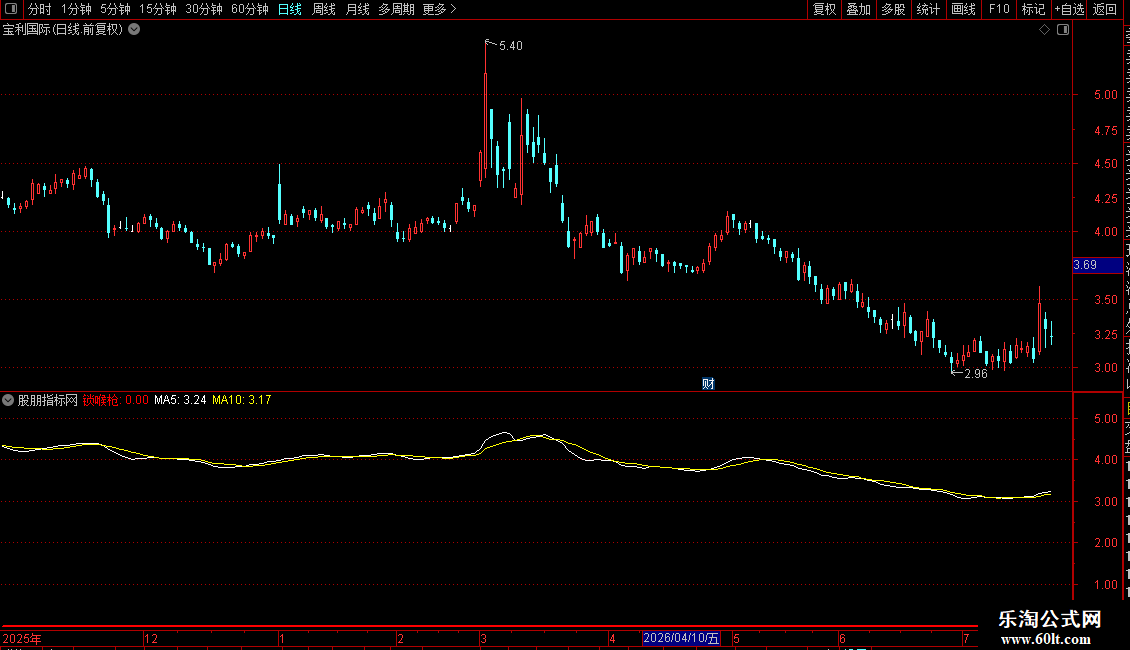Click the 2026/04/10/五 date marker

[681, 638]
